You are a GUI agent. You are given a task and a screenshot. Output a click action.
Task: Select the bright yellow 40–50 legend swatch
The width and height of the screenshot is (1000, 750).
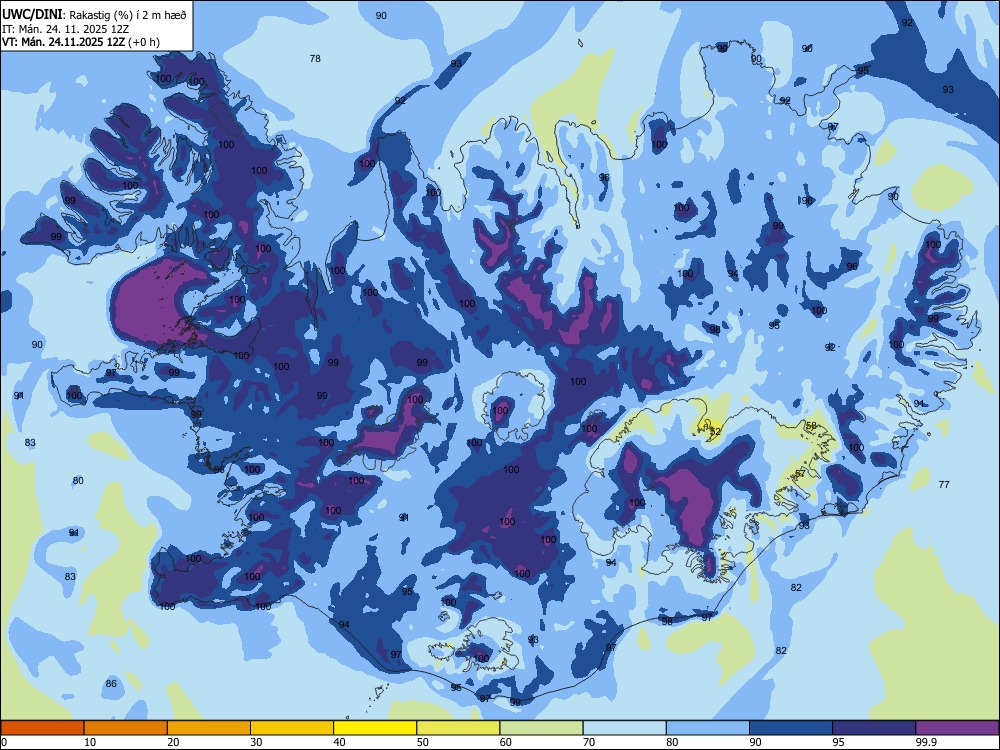375,728
